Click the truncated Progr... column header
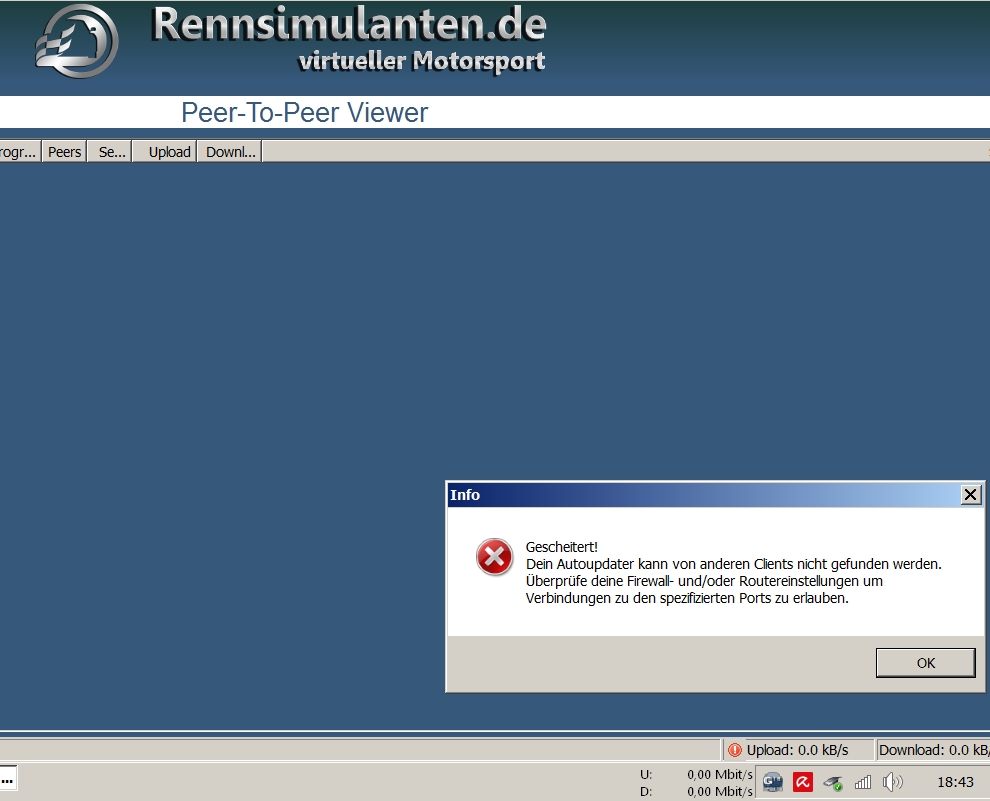990x801 pixels. coord(19,152)
